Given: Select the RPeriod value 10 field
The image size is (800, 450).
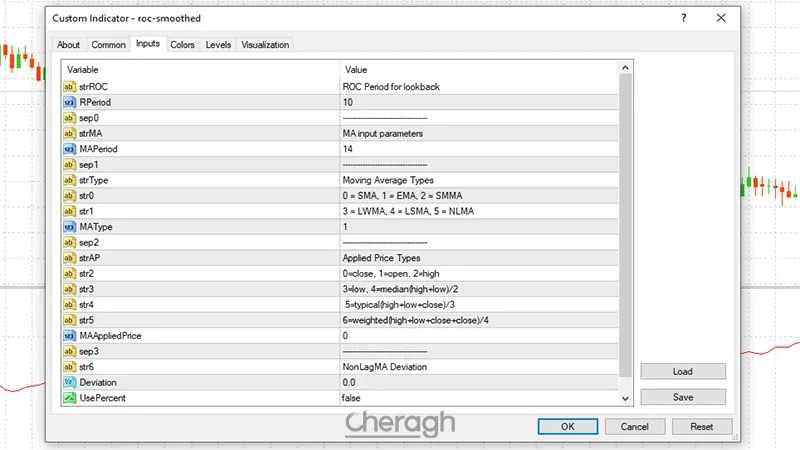Looking at the screenshot, I should pos(480,102).
